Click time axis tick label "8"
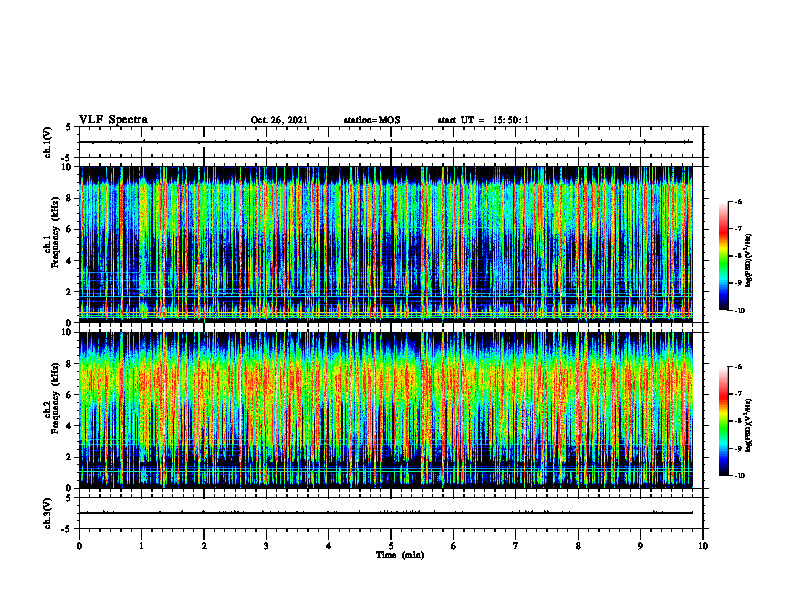 tap(578, 546)
